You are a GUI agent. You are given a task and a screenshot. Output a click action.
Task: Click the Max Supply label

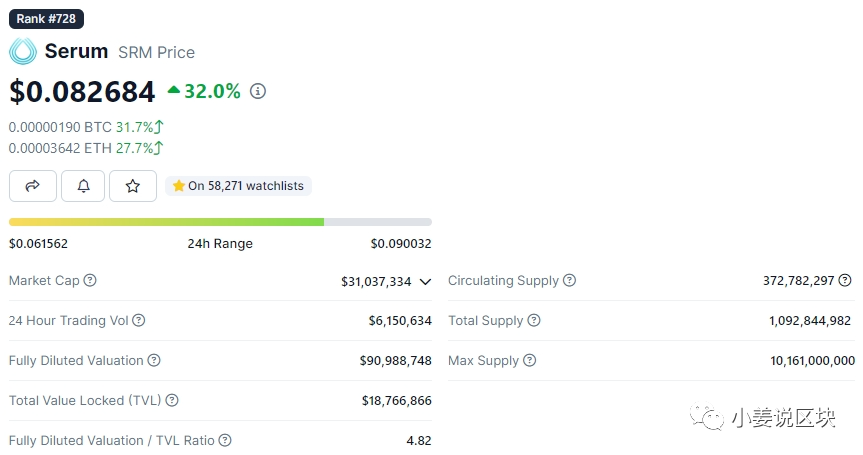click(x=483, y=360)
